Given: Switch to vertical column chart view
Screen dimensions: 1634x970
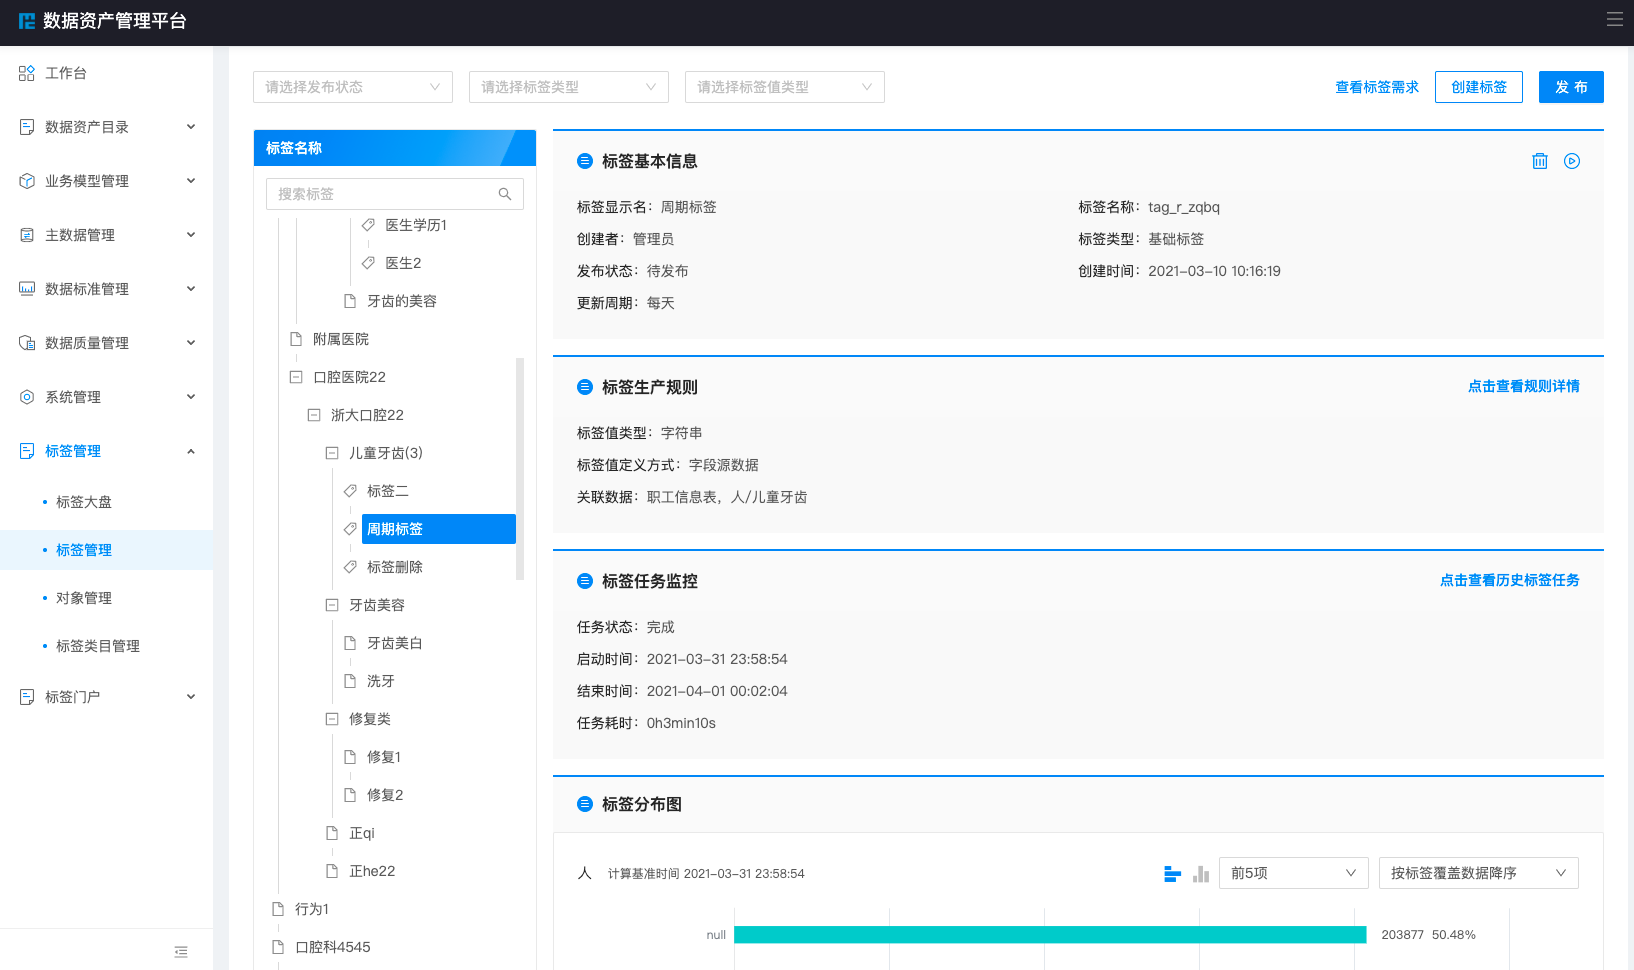Looking at the screenshot, I should click(1201, 874).
